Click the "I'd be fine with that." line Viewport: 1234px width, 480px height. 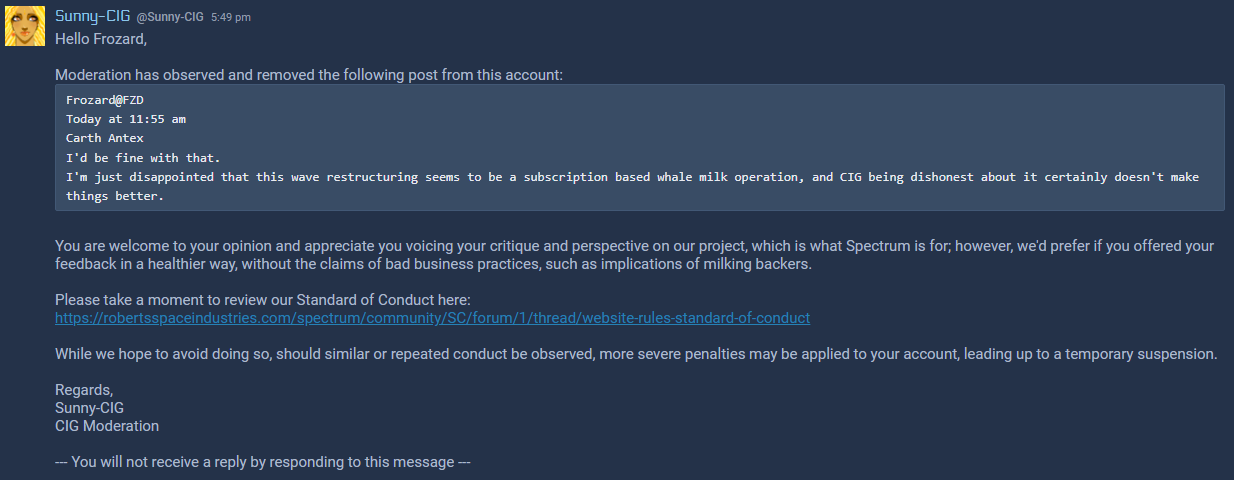tap(143, 158)
